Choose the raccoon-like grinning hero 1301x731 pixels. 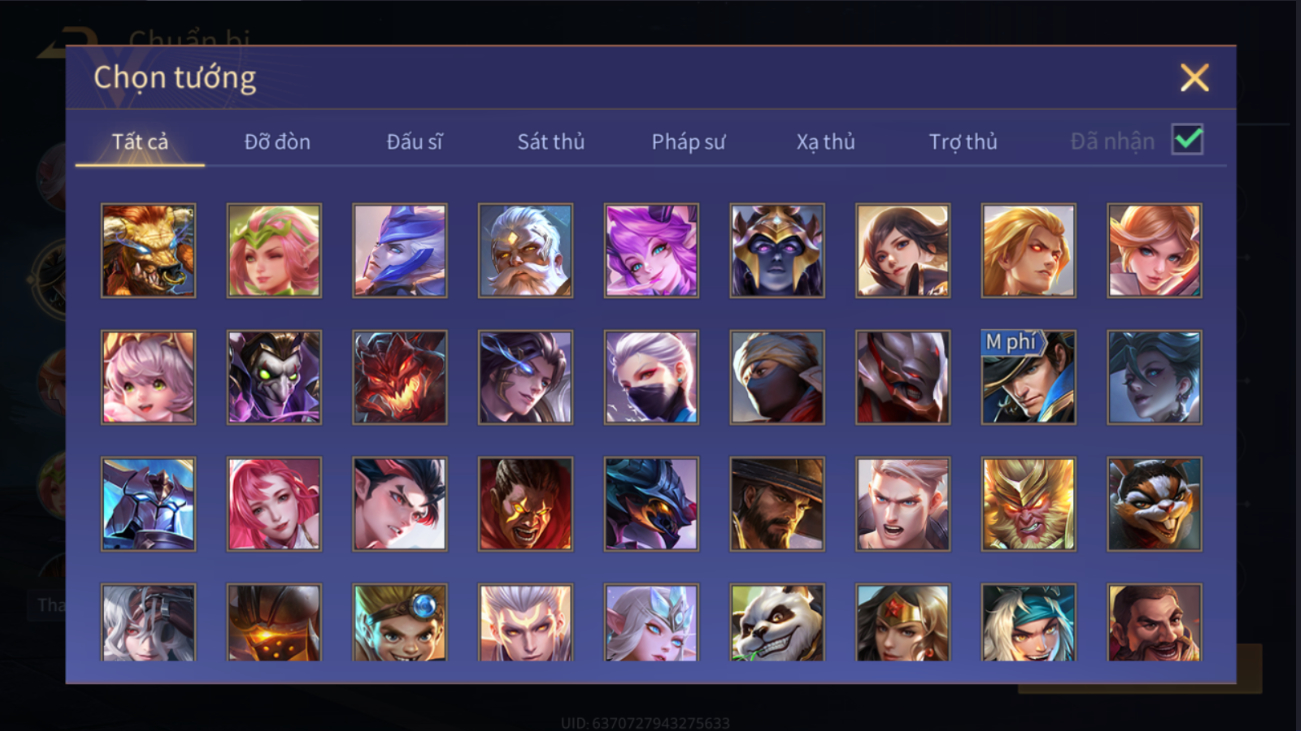1154,504
